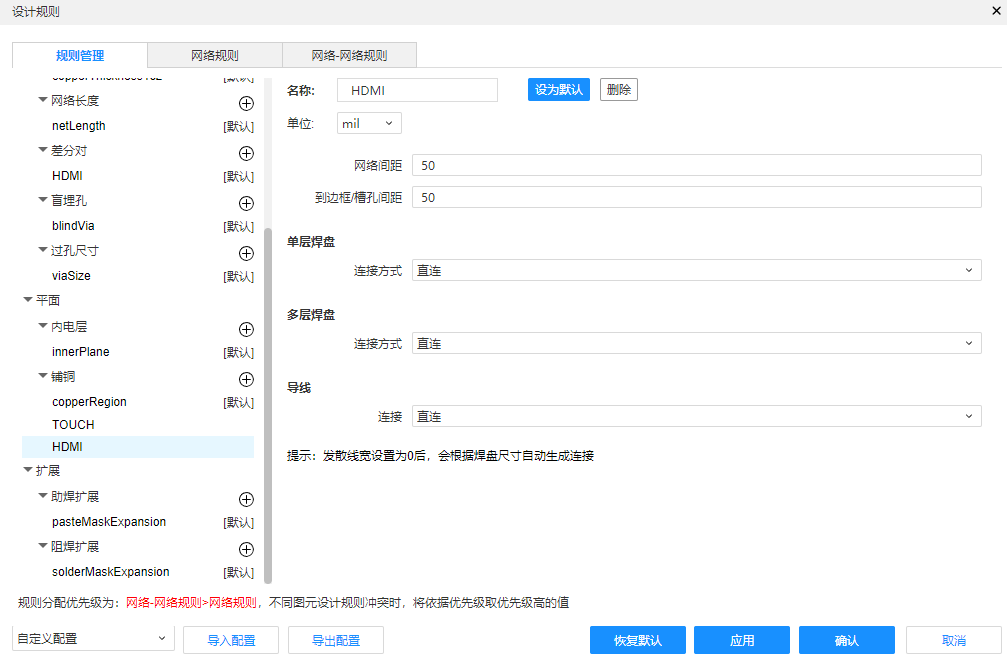Viewport: 1007px width, 669px height.
Task: Select the innerPlane rule
Action: pos(81,352)
